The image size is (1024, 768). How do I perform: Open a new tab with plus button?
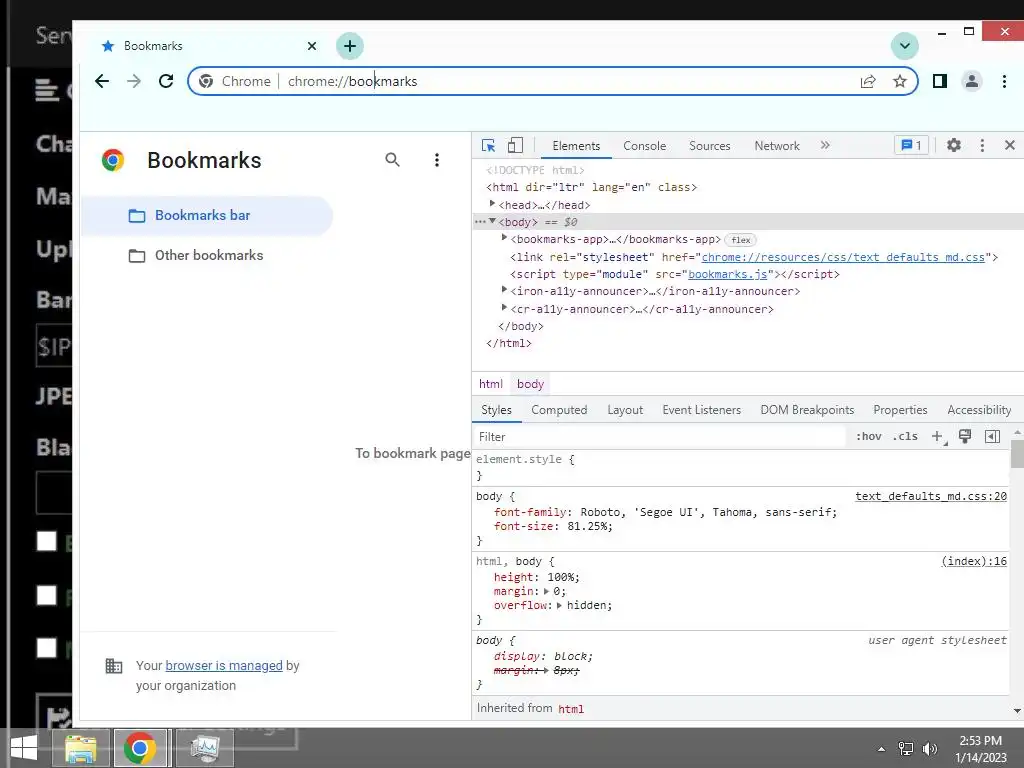(350, 46)
